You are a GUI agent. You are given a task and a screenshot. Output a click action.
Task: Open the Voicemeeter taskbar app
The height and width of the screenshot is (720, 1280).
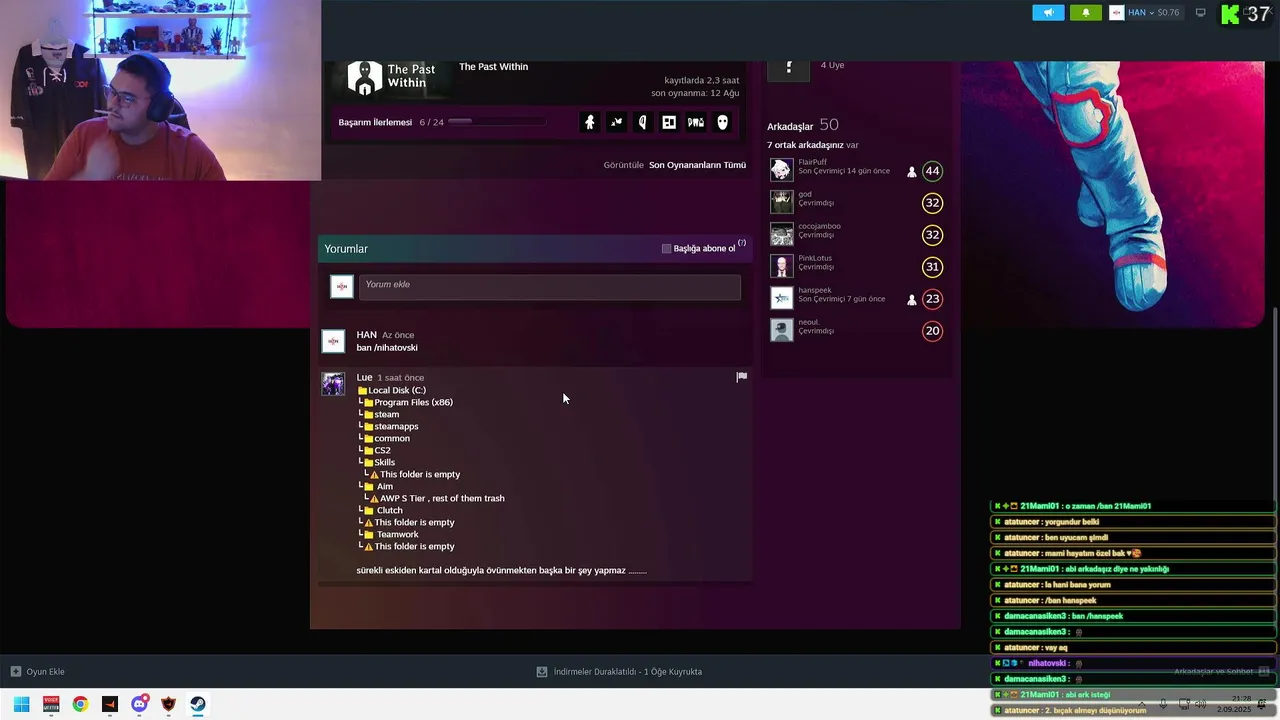click(x=51, y=704)
